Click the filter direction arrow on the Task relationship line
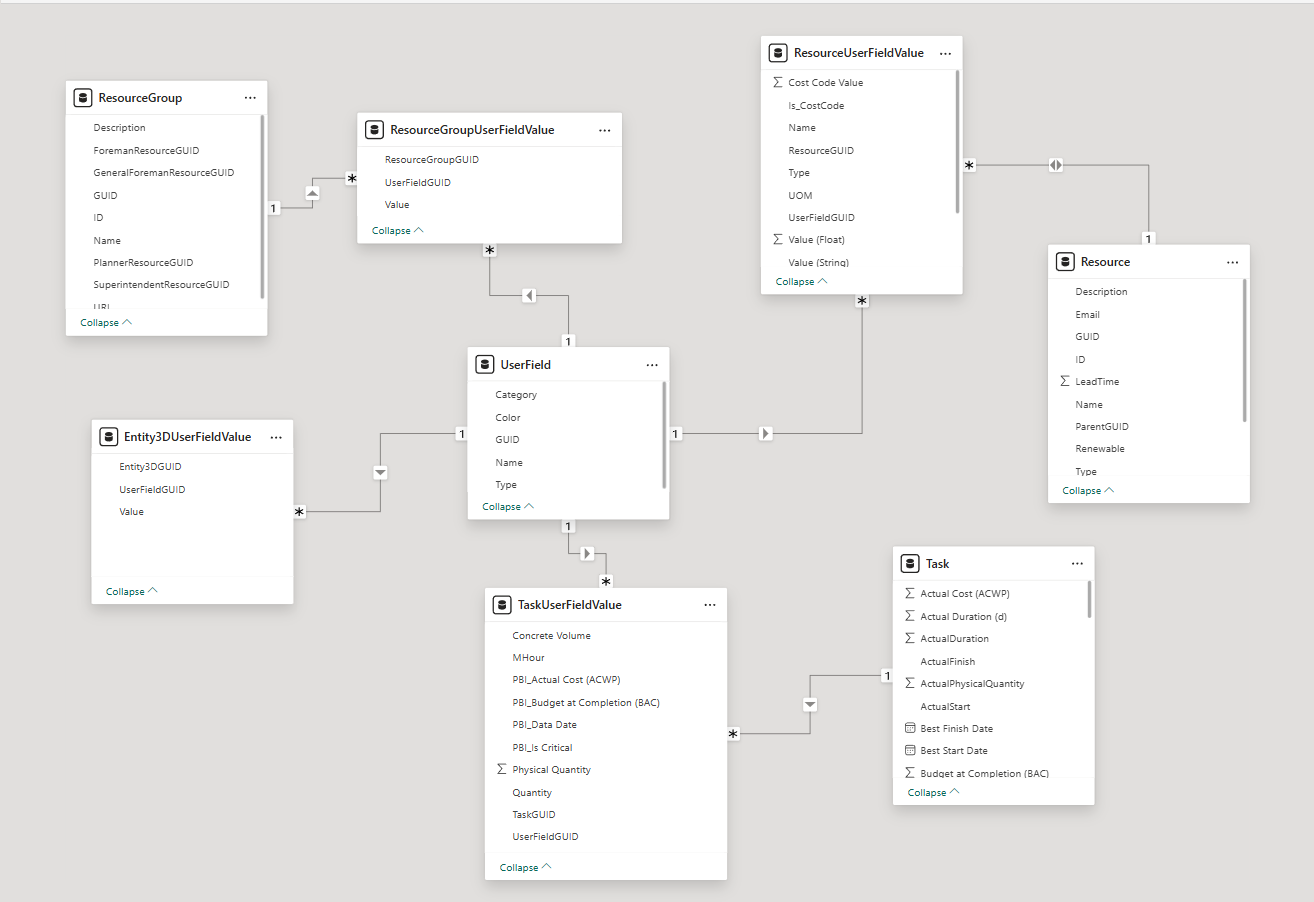This screenshot has width=1314, height=902. click(810, 705)
